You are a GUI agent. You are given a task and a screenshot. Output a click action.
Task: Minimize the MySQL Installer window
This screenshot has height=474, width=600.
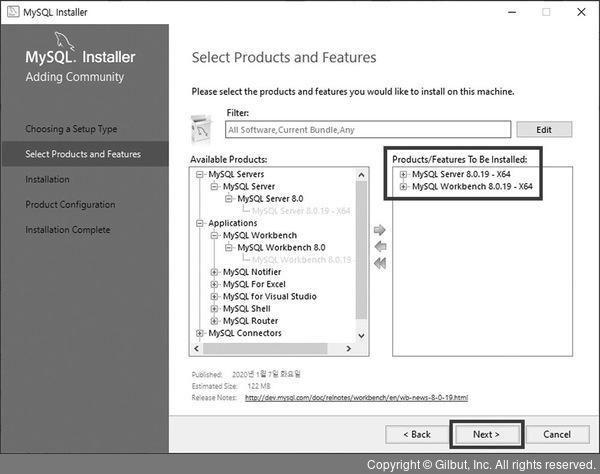[x=512, y=12]
